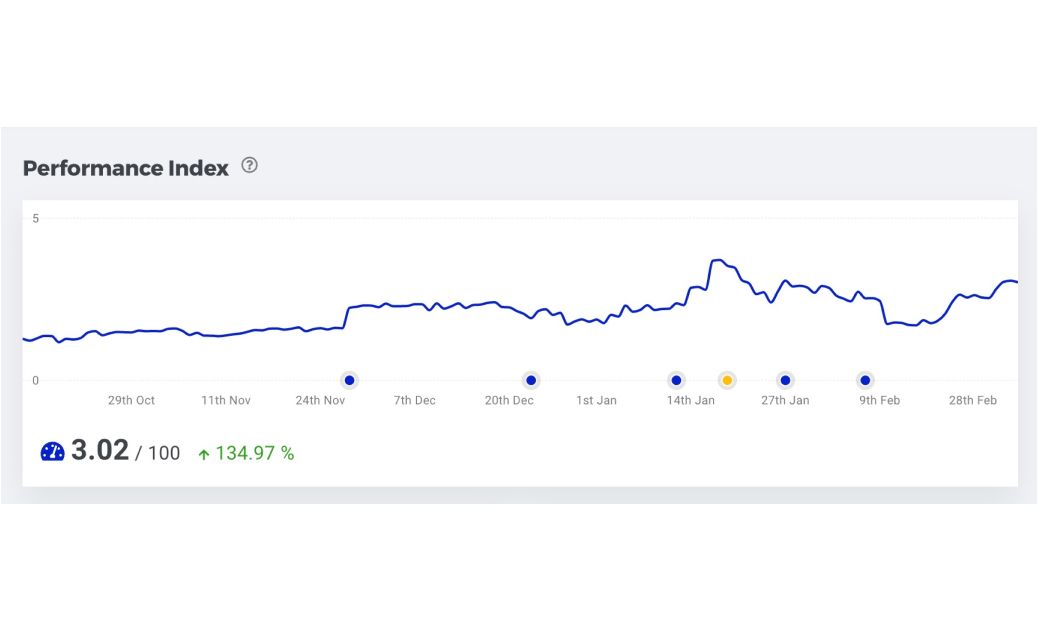Click the Performance Index heading

(x=126, y=168)
